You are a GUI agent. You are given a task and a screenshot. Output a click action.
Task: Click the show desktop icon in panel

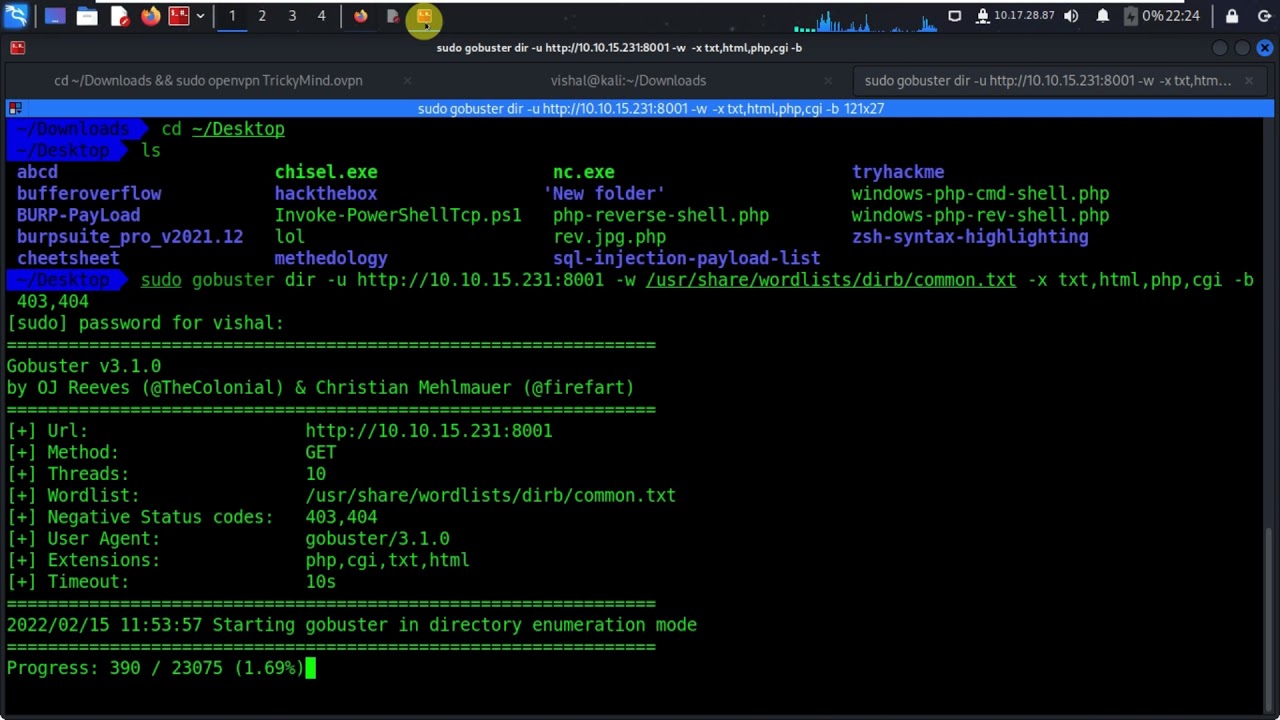click(54, 16)
